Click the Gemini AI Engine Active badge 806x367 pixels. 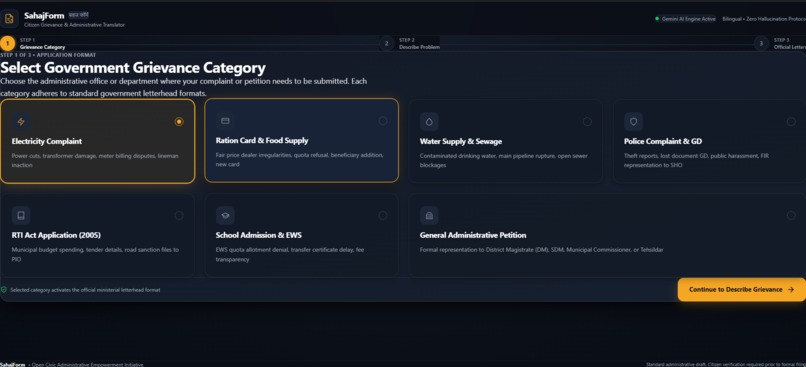[685, 19]
